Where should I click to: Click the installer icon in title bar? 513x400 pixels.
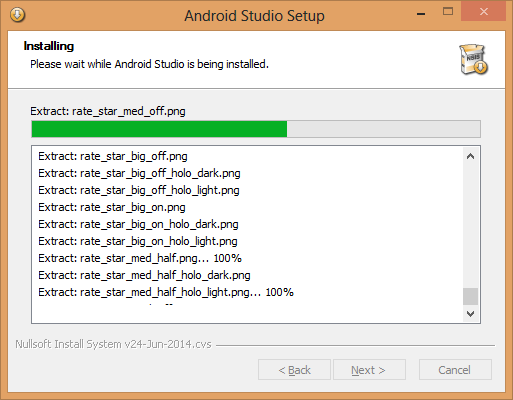tap(17, 15)
